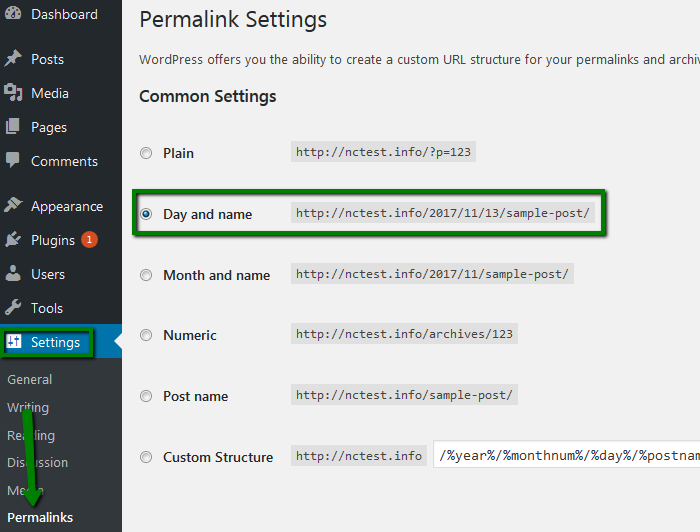Open the Posts menu item
Screen dimensions: 700x532
pos(47,59)
